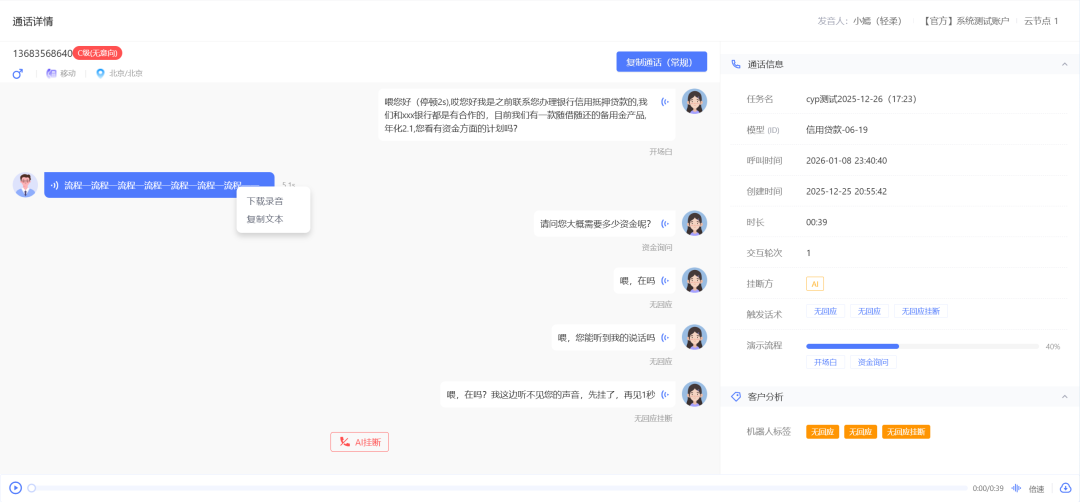Click the 开场白 flow tag
1080x502 pixels.
(826, 362)
